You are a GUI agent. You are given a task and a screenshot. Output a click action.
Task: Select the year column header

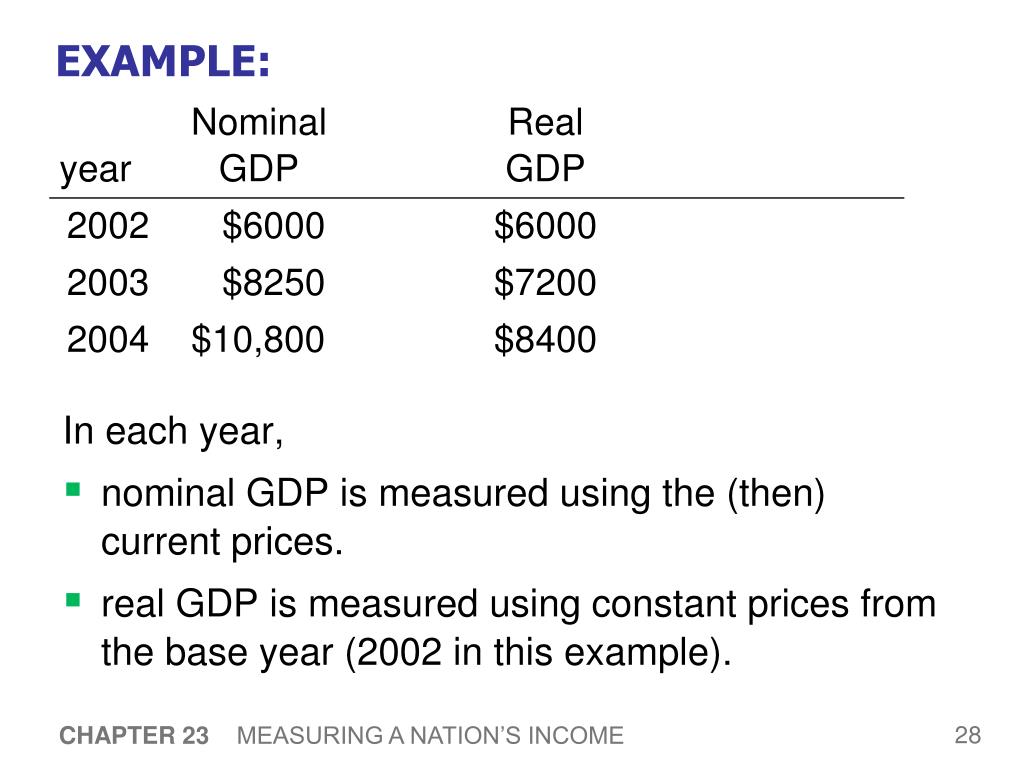point(95,170)
